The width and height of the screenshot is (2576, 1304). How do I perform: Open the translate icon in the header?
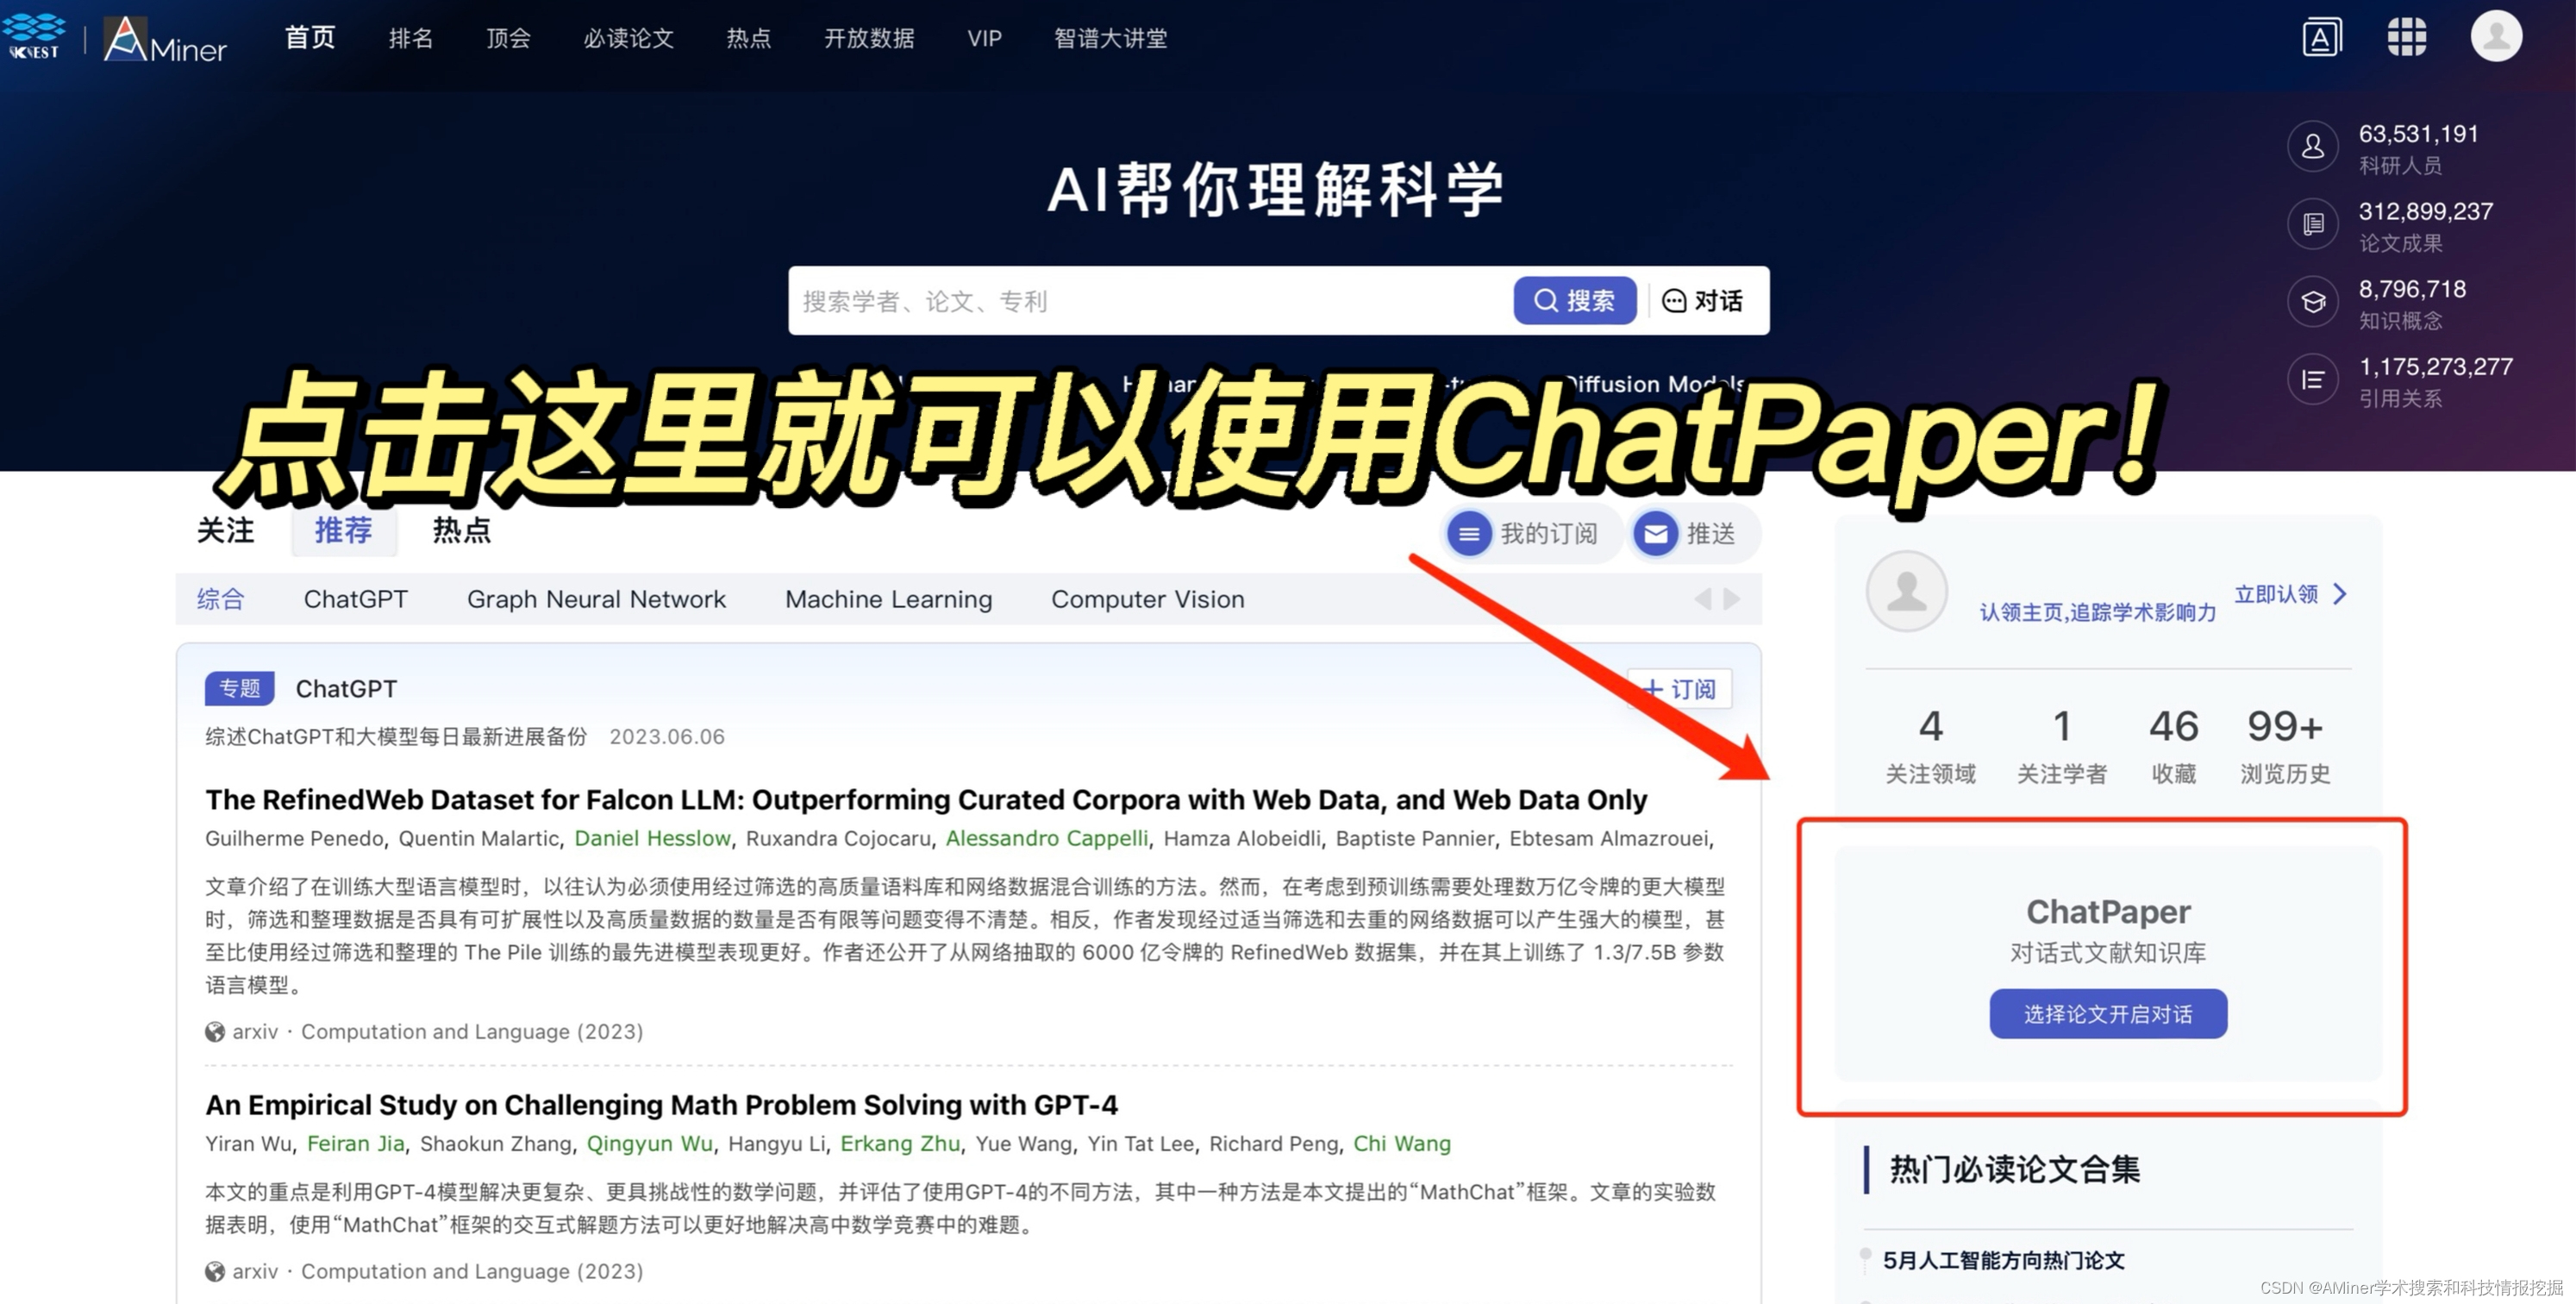point(2321,38)
